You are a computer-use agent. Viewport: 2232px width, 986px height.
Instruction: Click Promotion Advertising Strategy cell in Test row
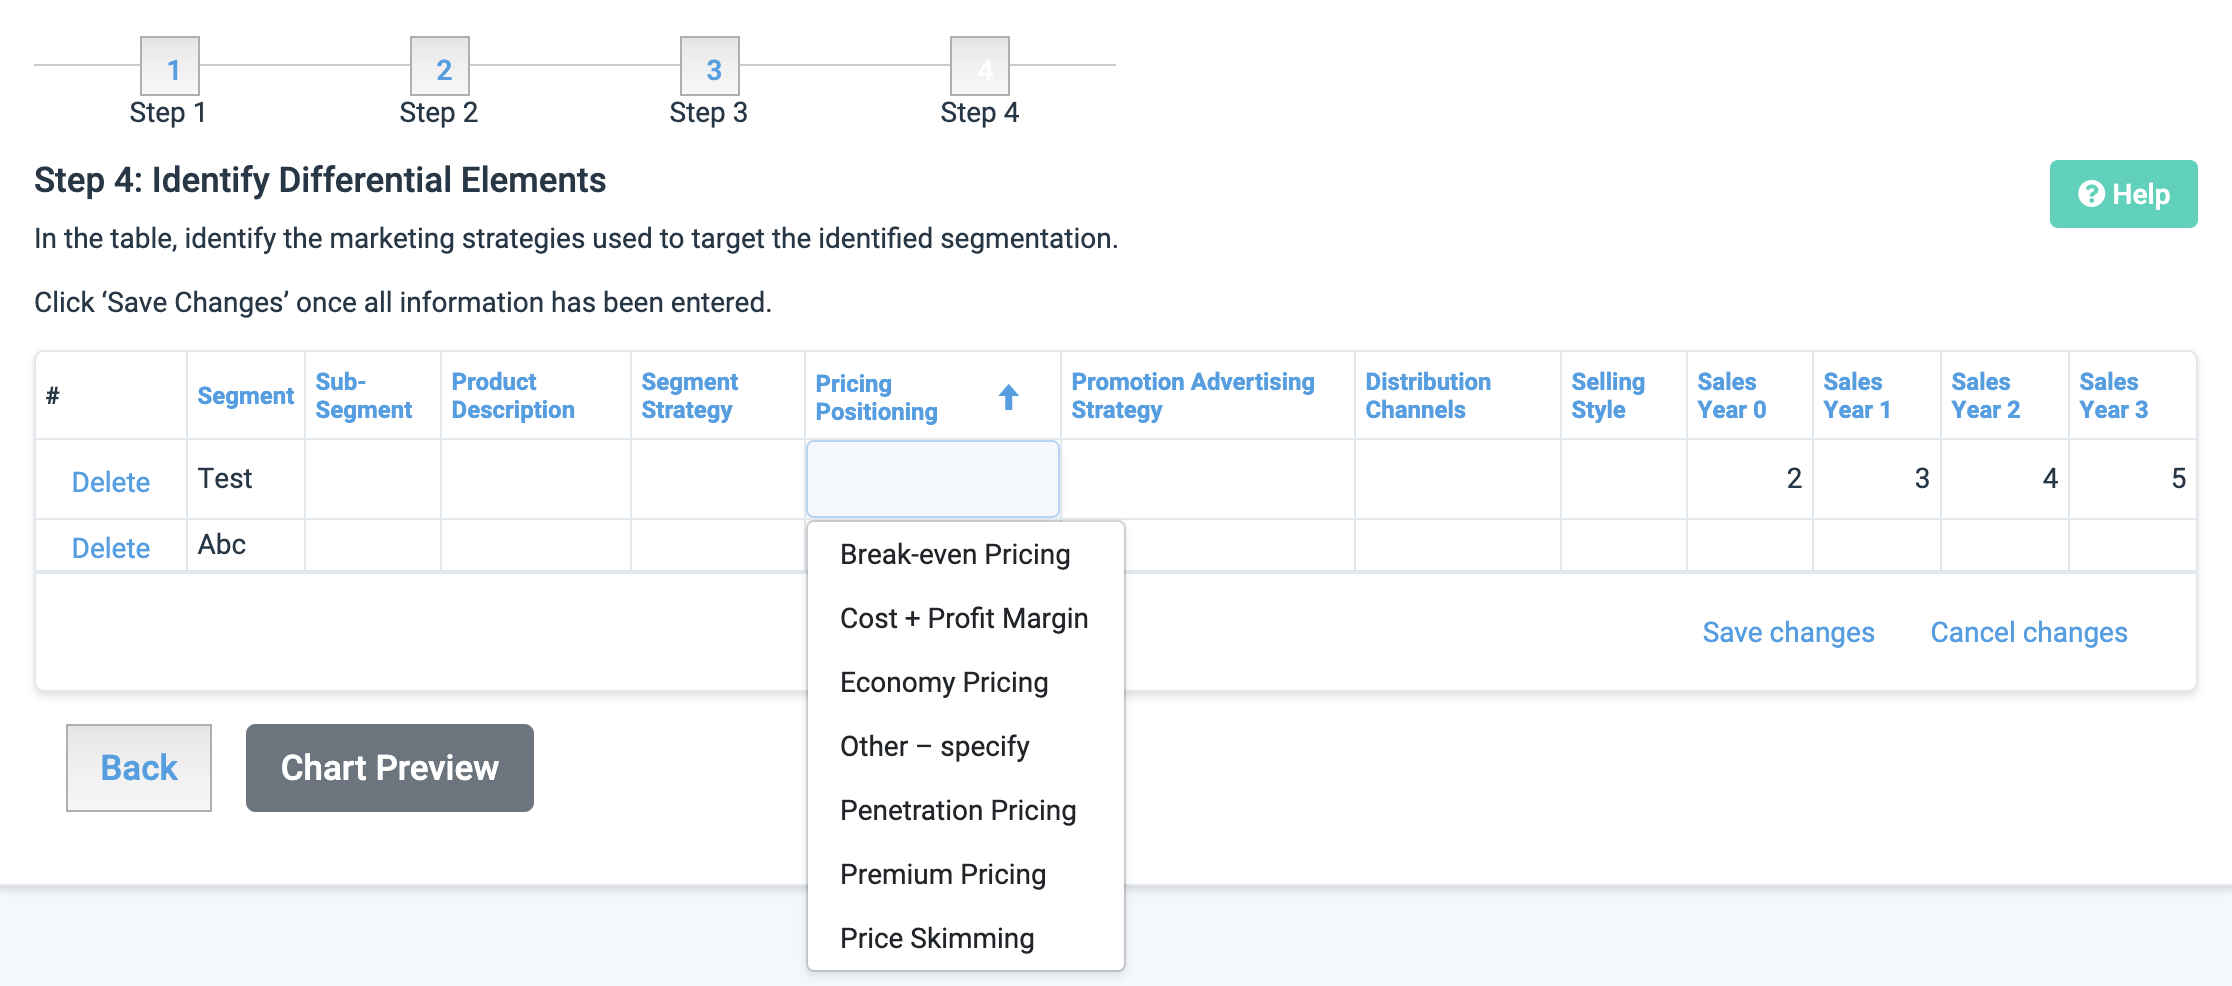click(1208, 479)
